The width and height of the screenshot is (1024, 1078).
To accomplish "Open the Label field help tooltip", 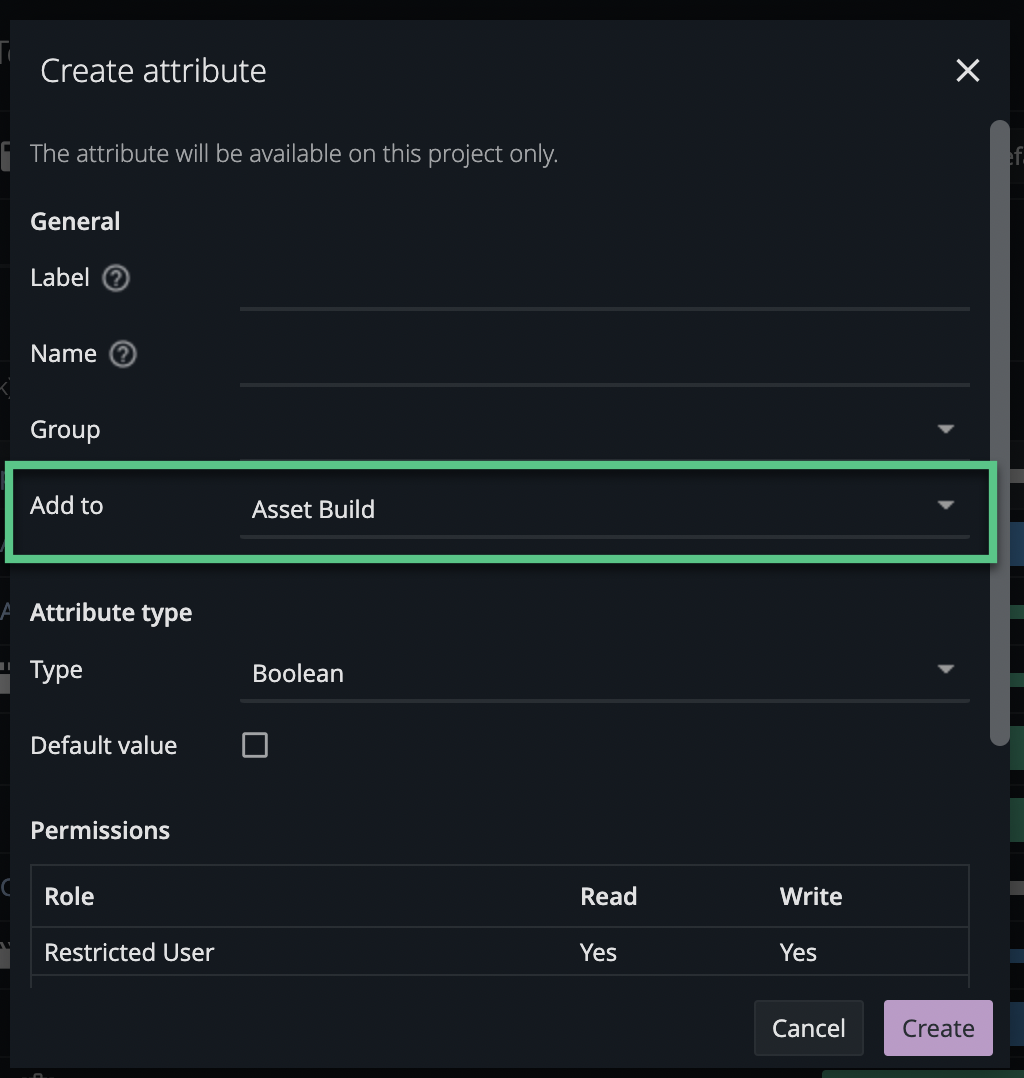I will pyautogui.click(x=115, y=278).
